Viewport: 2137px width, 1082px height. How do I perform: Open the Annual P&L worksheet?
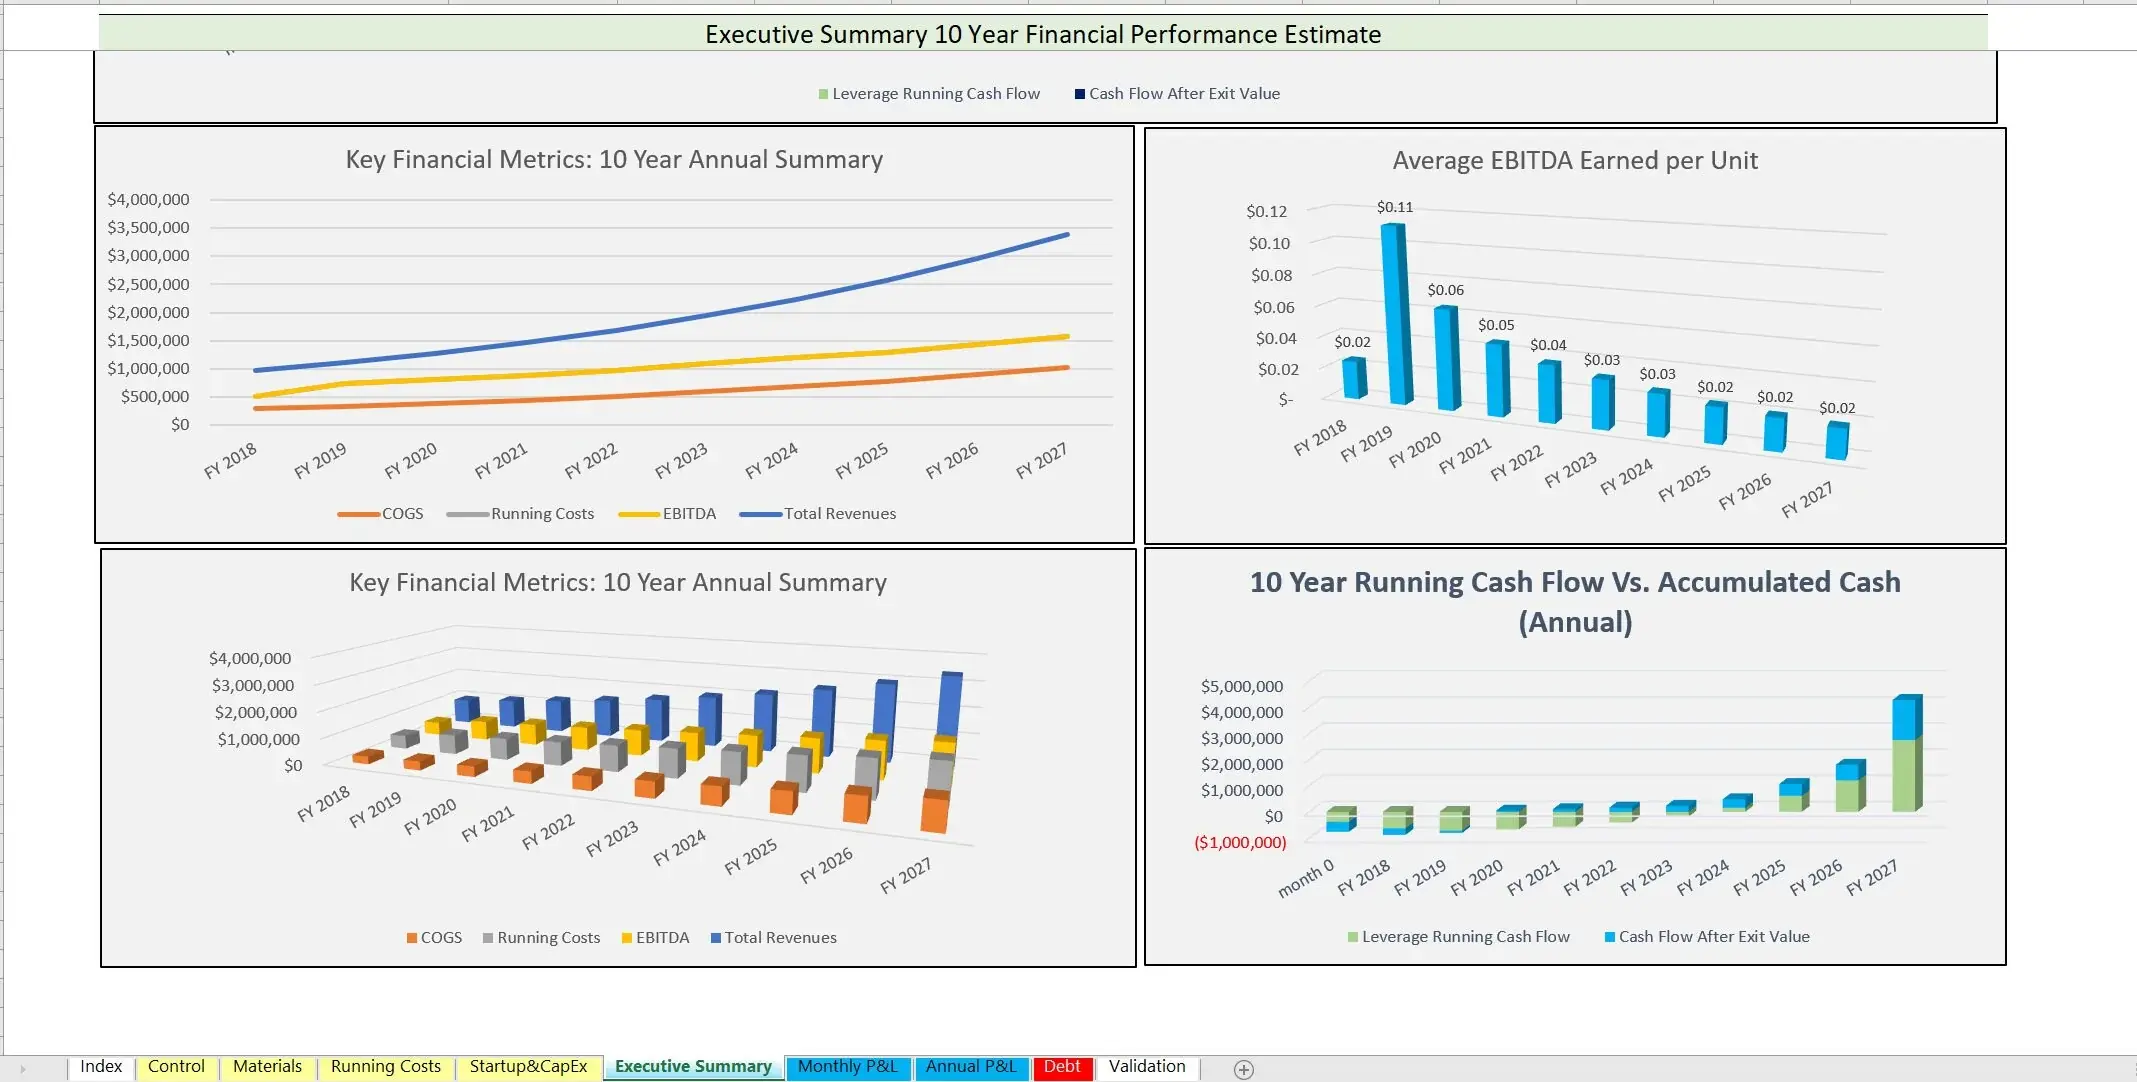pos(971,1067)
